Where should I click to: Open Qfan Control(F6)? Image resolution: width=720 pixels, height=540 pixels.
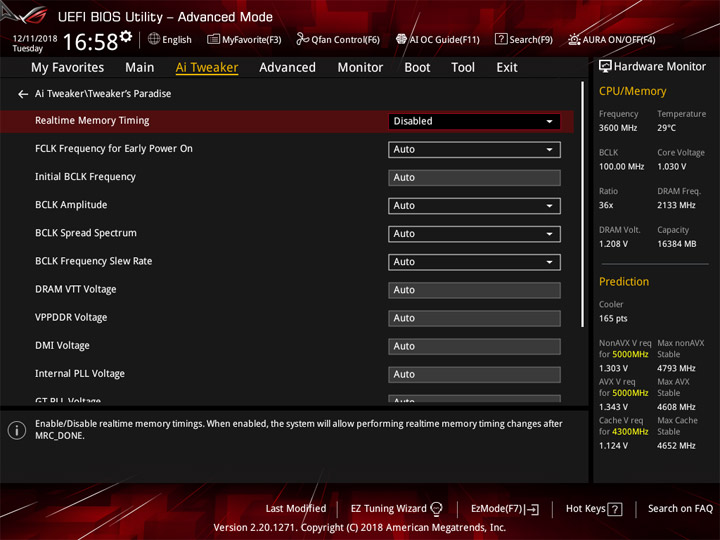click(x=338, y=39)
